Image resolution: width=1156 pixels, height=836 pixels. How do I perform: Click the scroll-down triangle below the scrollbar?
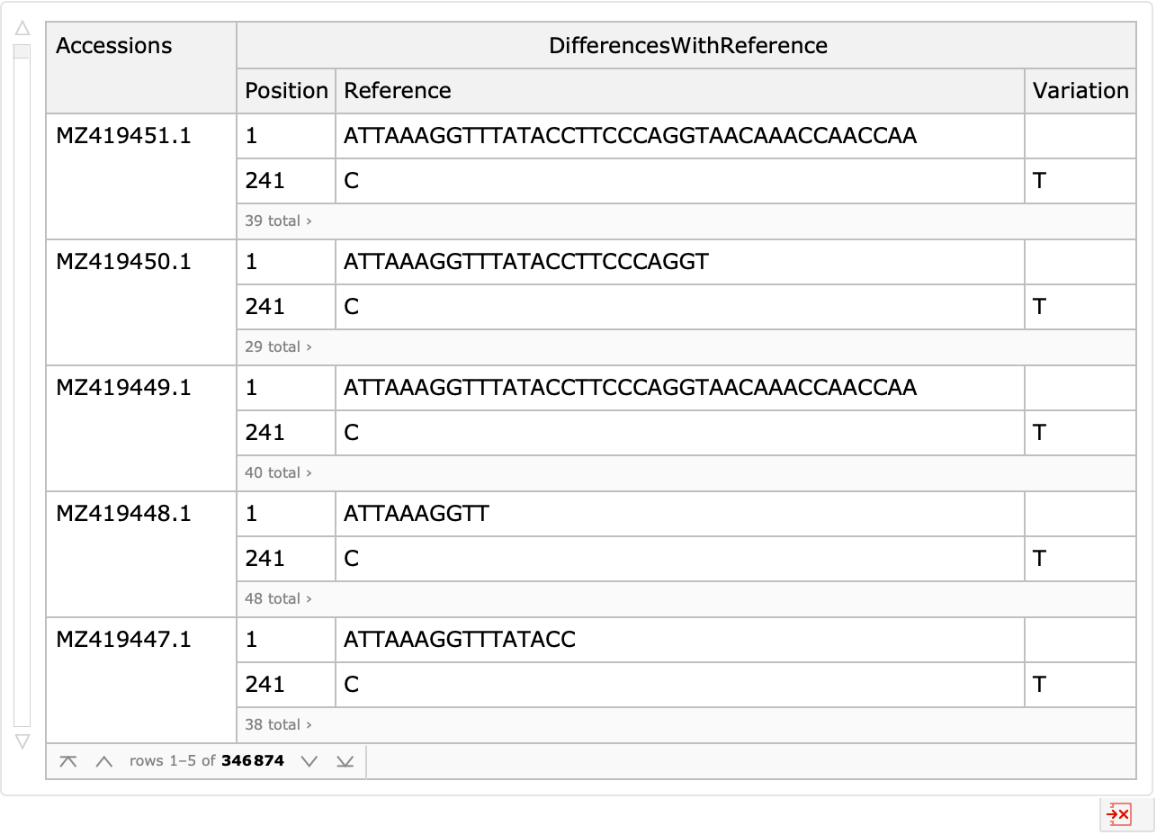pos(22,742)
